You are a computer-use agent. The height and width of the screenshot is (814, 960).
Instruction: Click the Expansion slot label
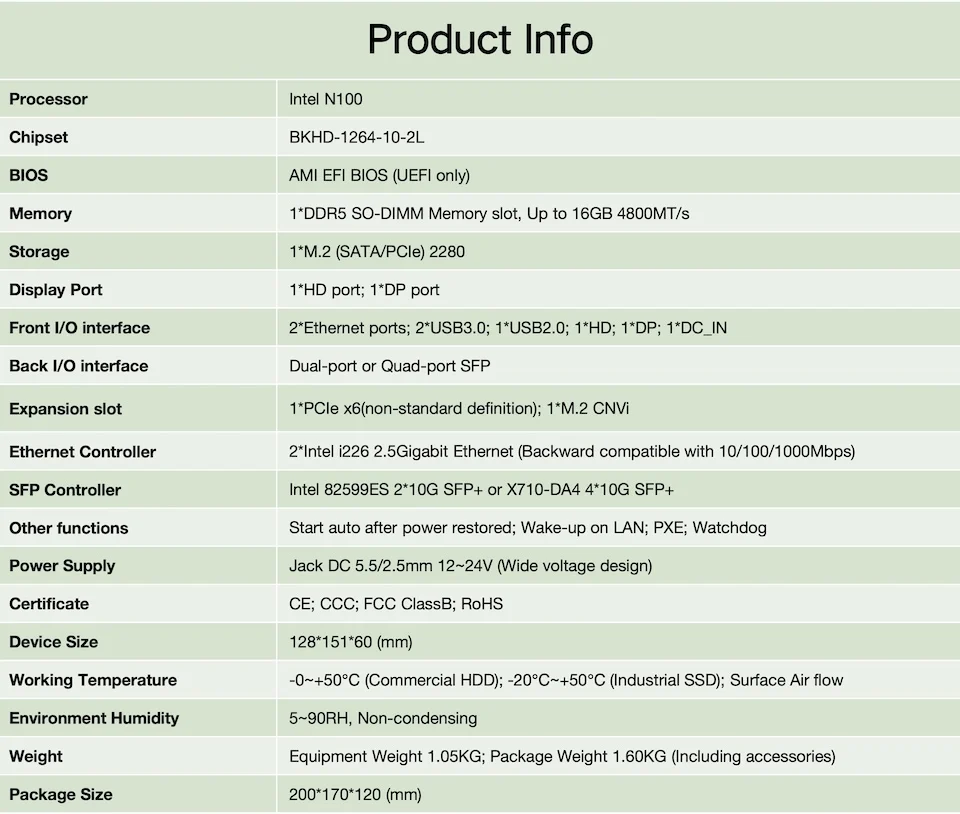coord(65,409)
